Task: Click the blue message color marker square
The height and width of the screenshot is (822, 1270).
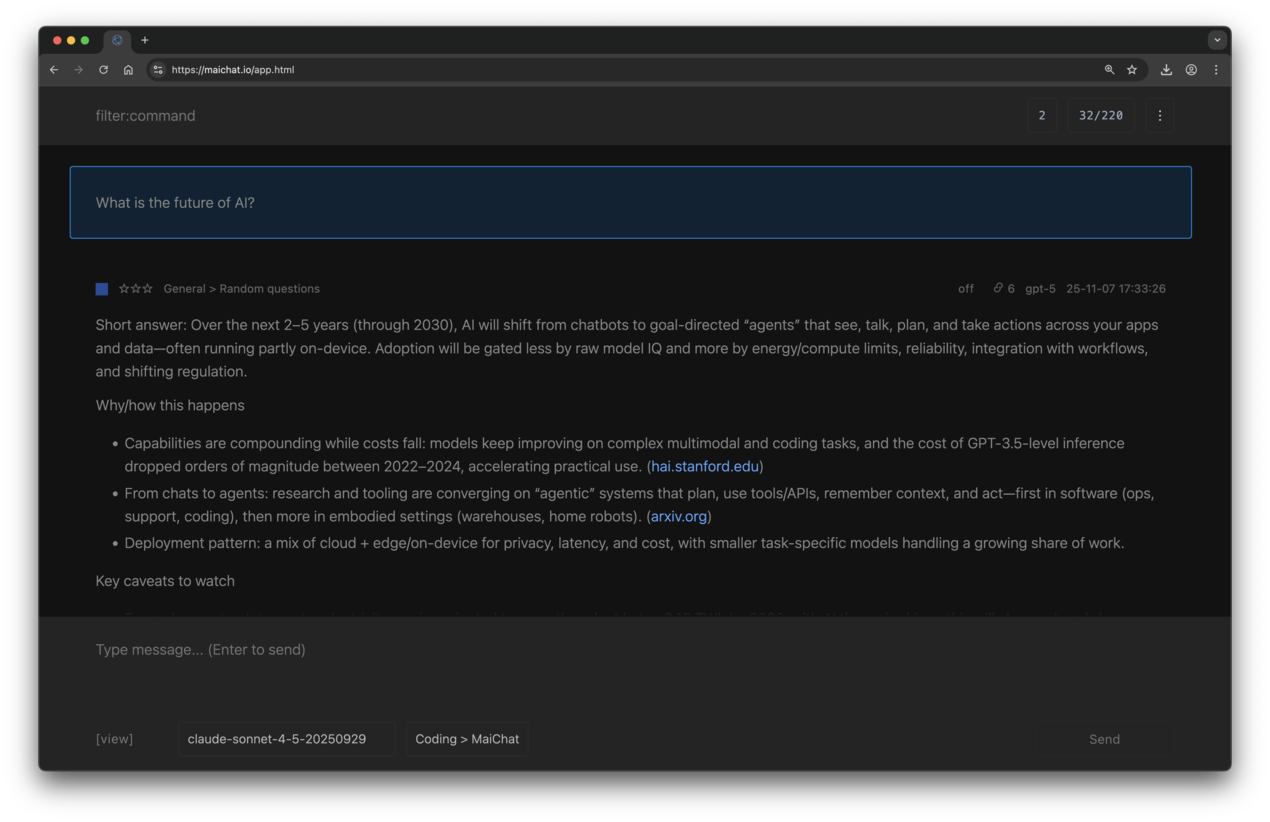Action: point(101,288)
